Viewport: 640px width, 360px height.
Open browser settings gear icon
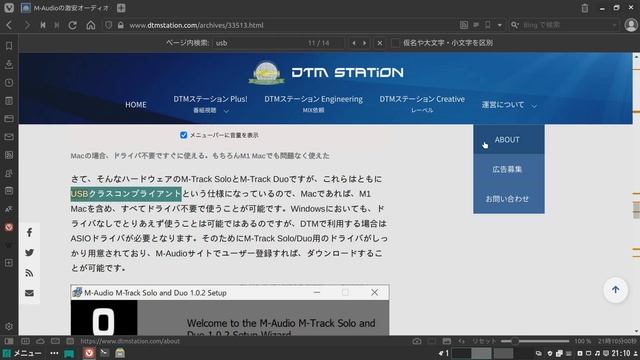click(x=9, y=327)
